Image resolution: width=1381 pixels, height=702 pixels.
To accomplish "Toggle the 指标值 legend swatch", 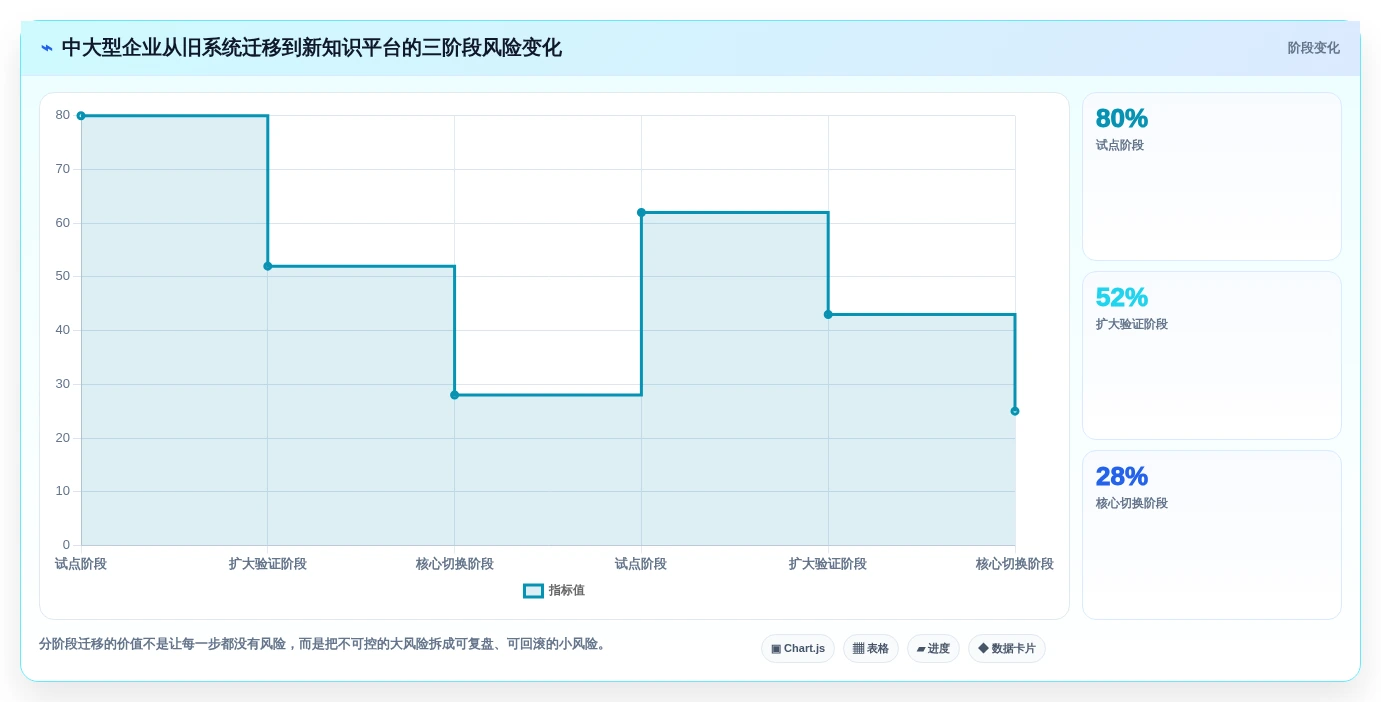I will coord(533,591).
